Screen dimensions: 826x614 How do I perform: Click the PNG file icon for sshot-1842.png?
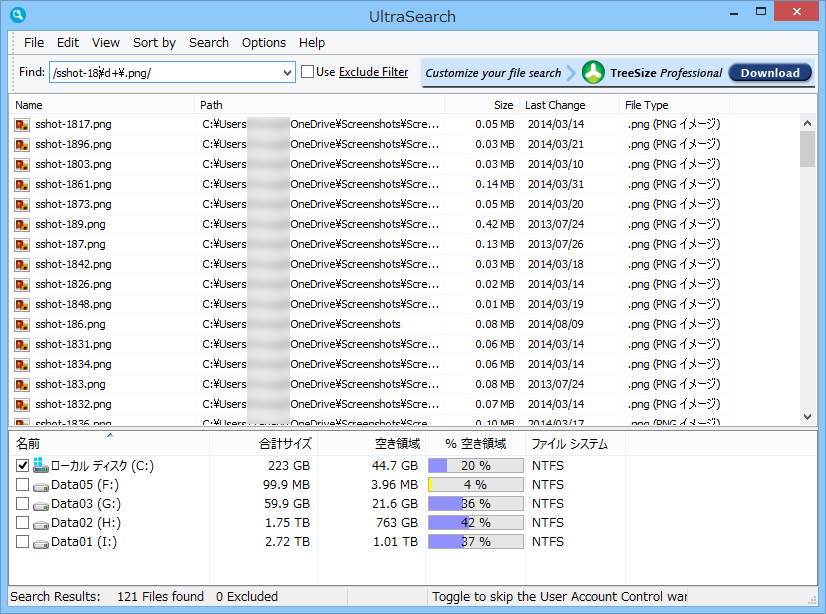[x=22, y=264]
